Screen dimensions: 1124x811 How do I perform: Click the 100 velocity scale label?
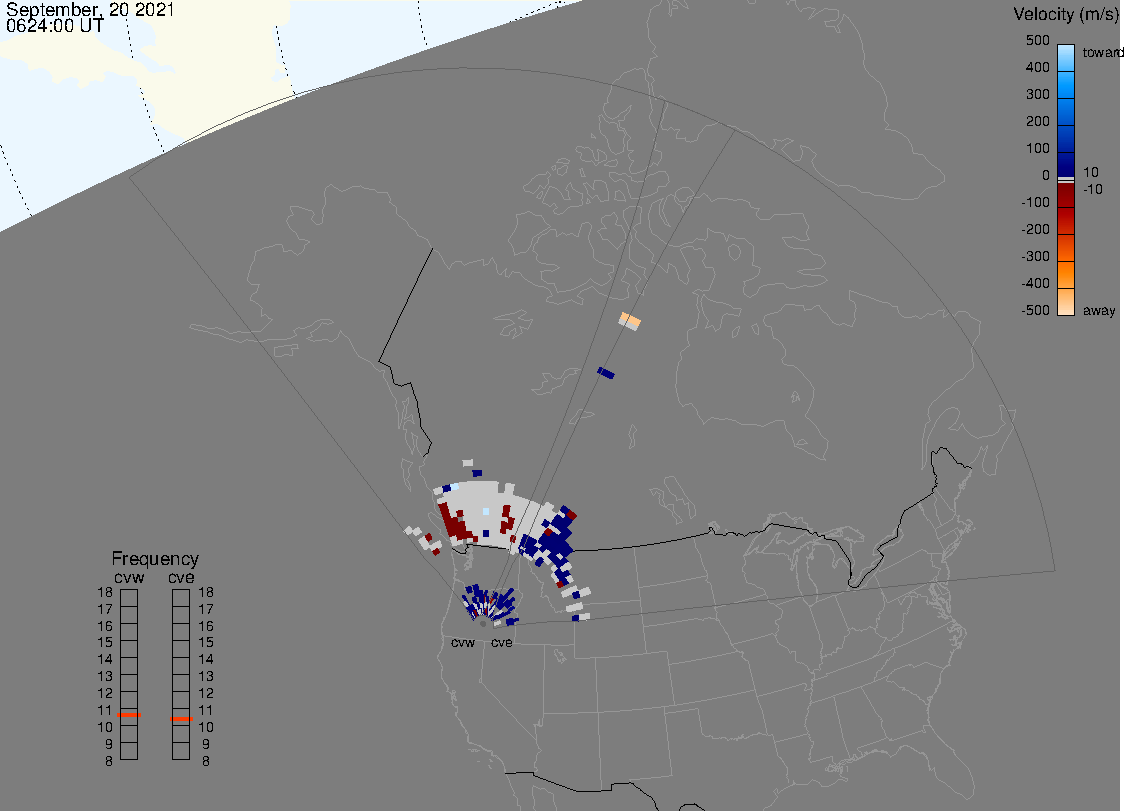(x=1037, y=148)
